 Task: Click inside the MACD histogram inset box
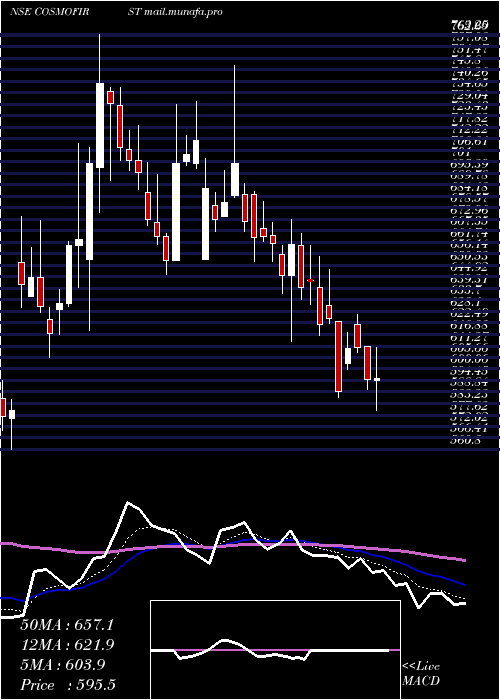pyautogui.click(x=275, y=650)
